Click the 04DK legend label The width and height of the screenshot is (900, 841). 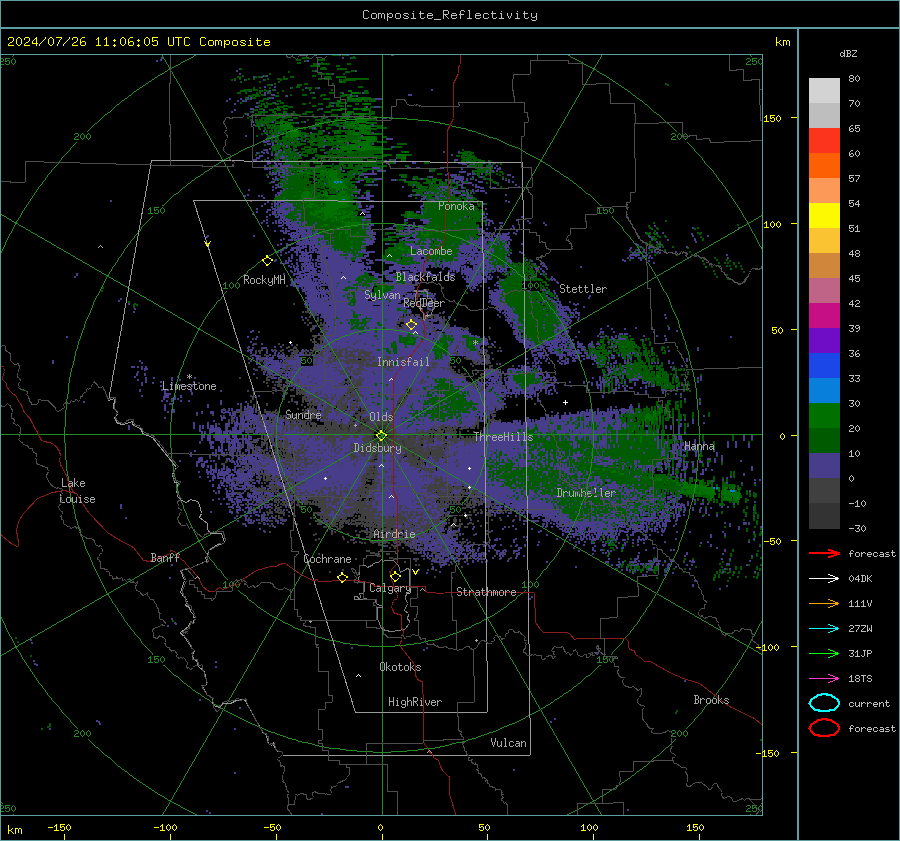point(860,579)
